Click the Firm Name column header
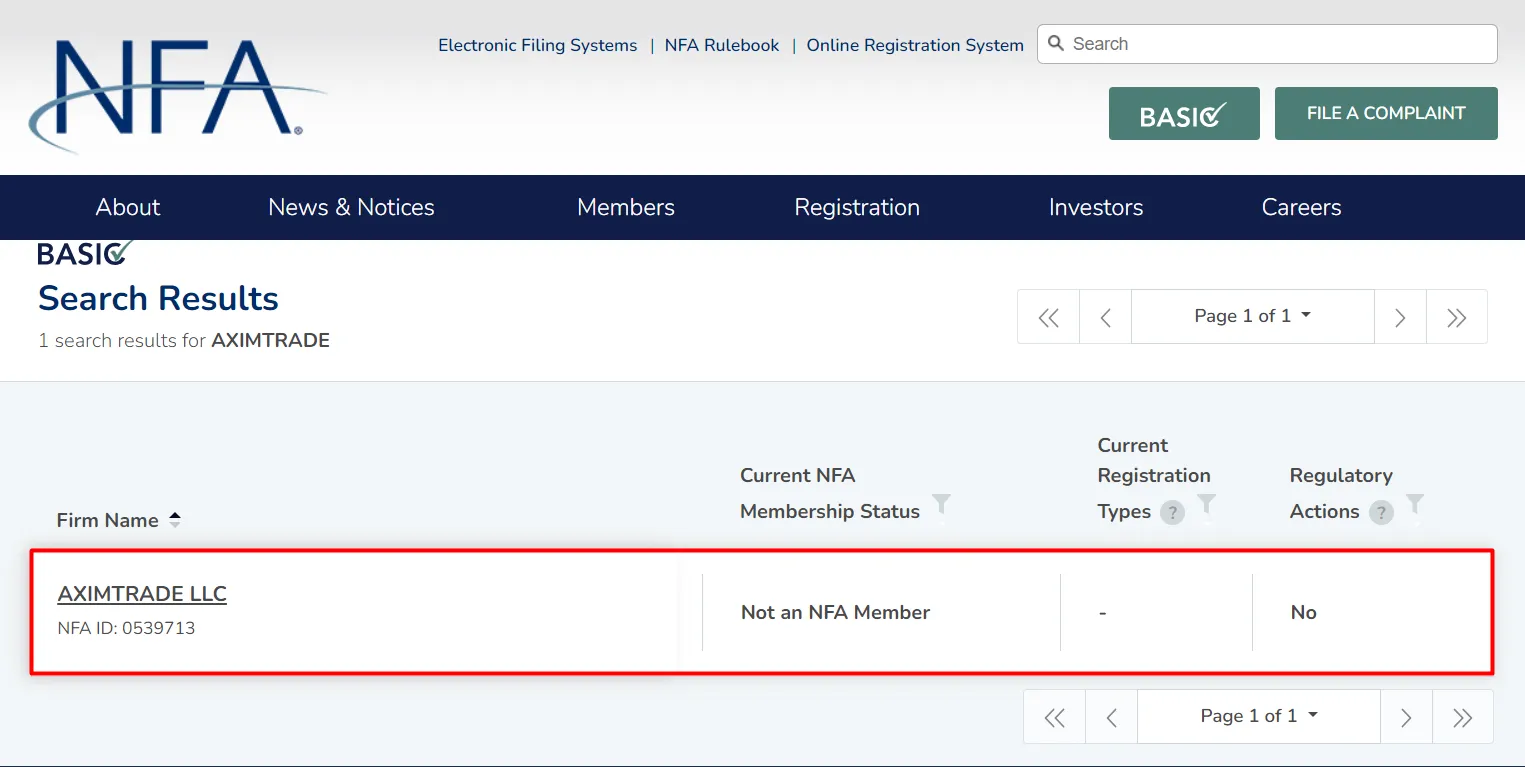Screen dimensions: 1525x767 tap(108, 520)
